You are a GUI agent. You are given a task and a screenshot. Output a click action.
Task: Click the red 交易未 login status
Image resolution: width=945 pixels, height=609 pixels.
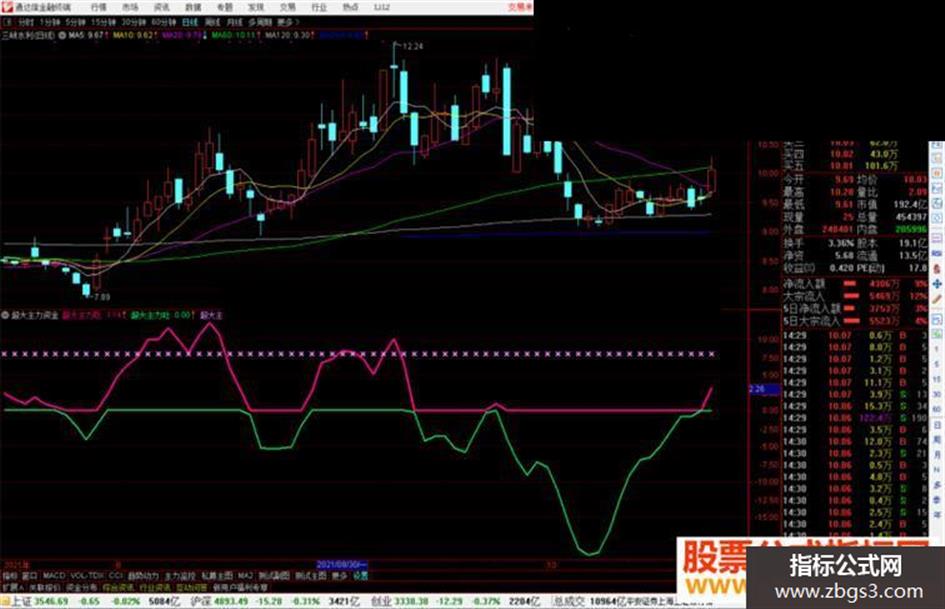[x=520, y=7]
